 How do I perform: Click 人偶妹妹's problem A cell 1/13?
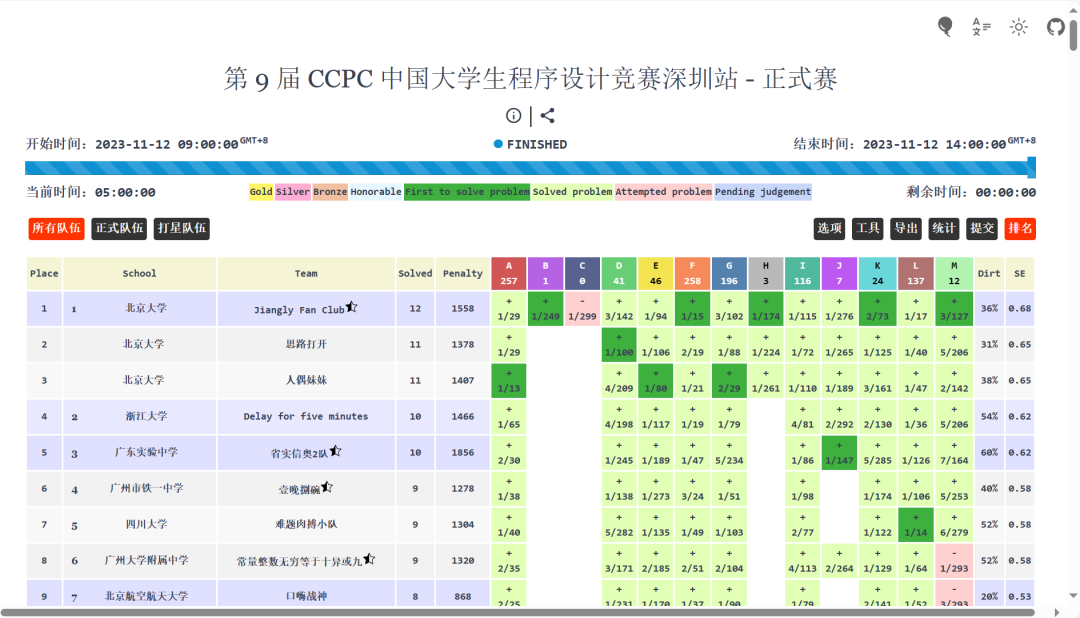coord(508,380)
